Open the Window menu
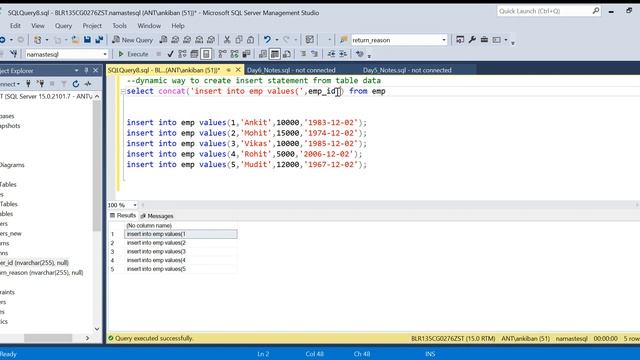 pyautogui.click(x=149, y=26)
